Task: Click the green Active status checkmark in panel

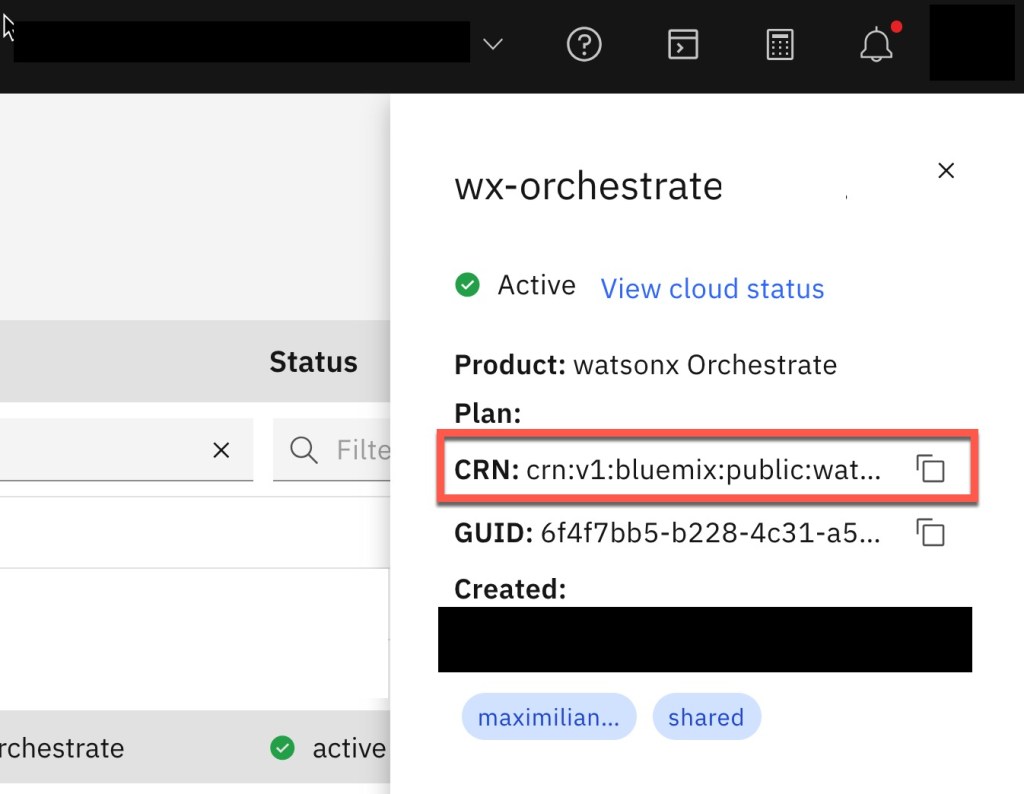Action: tap(467, 286)
